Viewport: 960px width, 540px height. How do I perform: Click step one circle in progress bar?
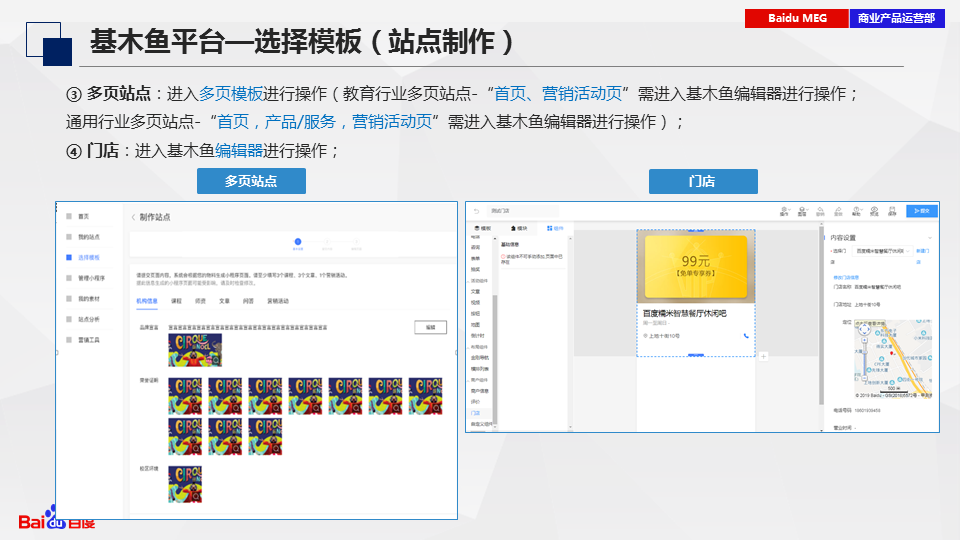pos(298,242)
